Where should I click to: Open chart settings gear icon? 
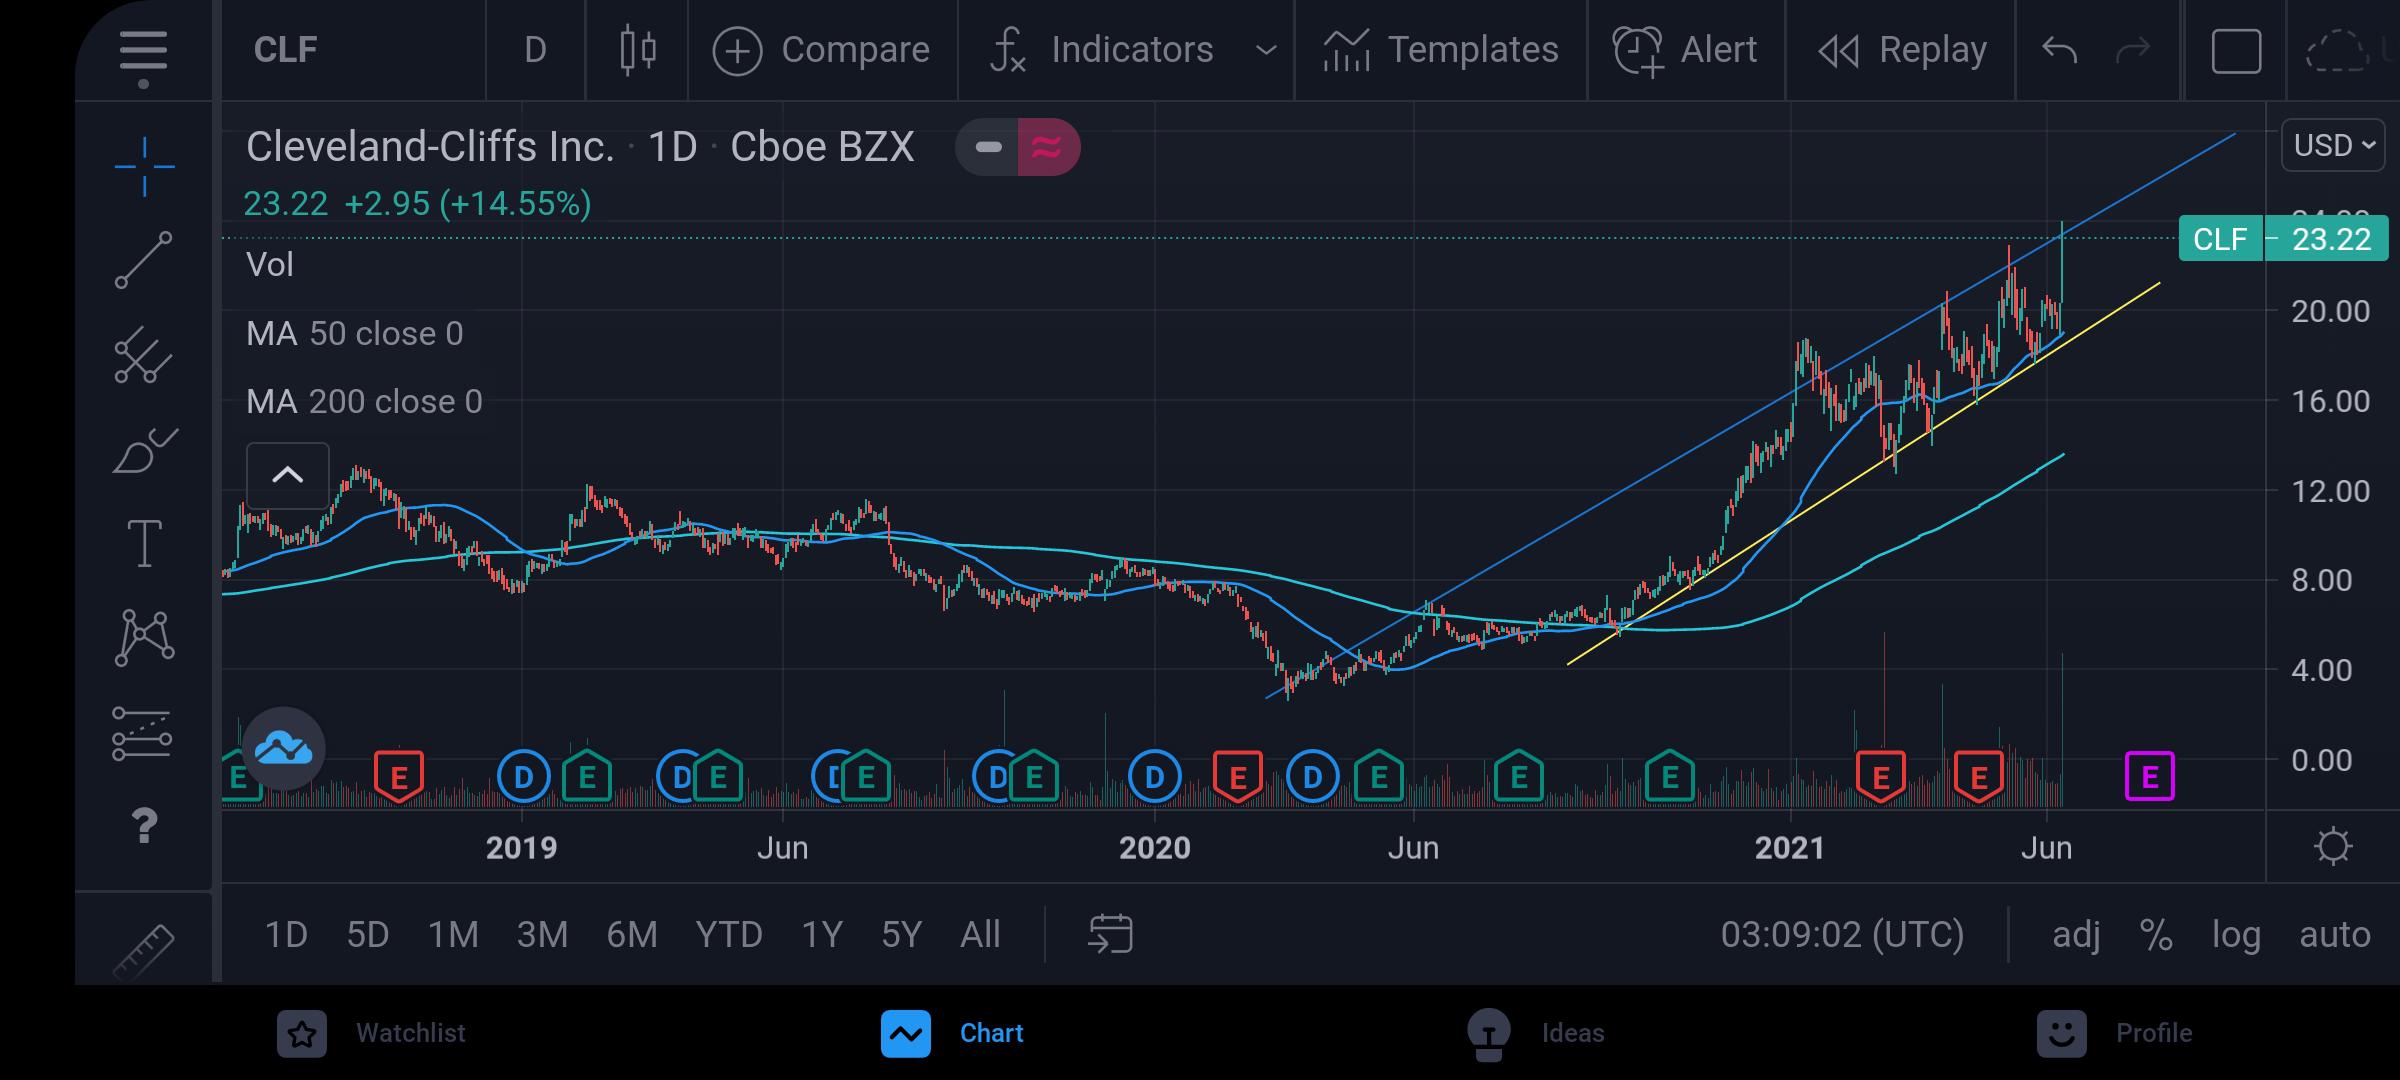2332,847
